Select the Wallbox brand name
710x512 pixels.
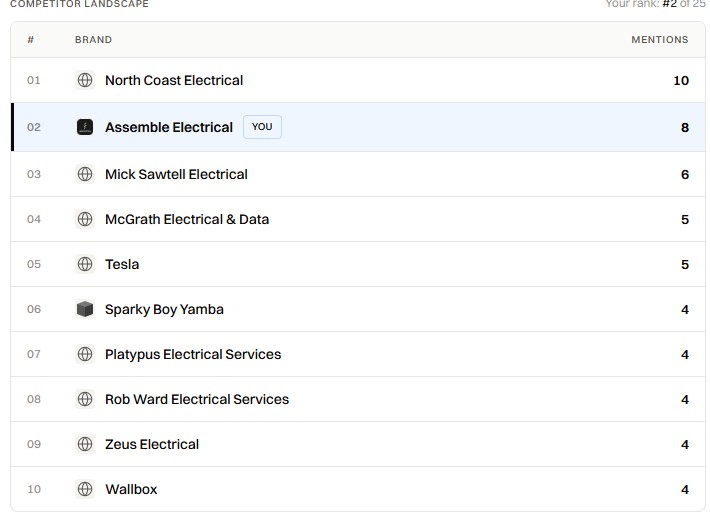(x=131, y=489)
